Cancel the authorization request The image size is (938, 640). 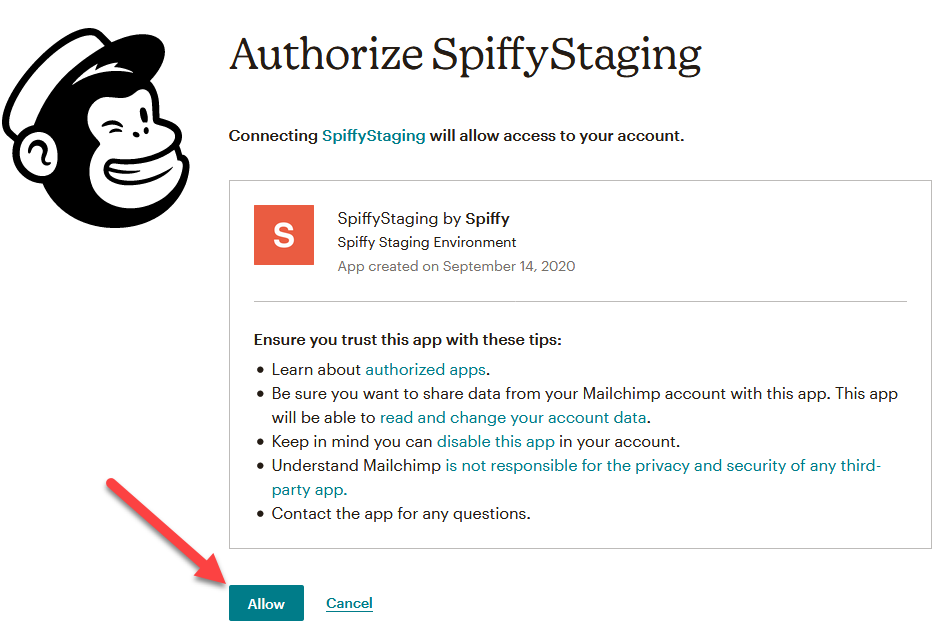point(349,603)
